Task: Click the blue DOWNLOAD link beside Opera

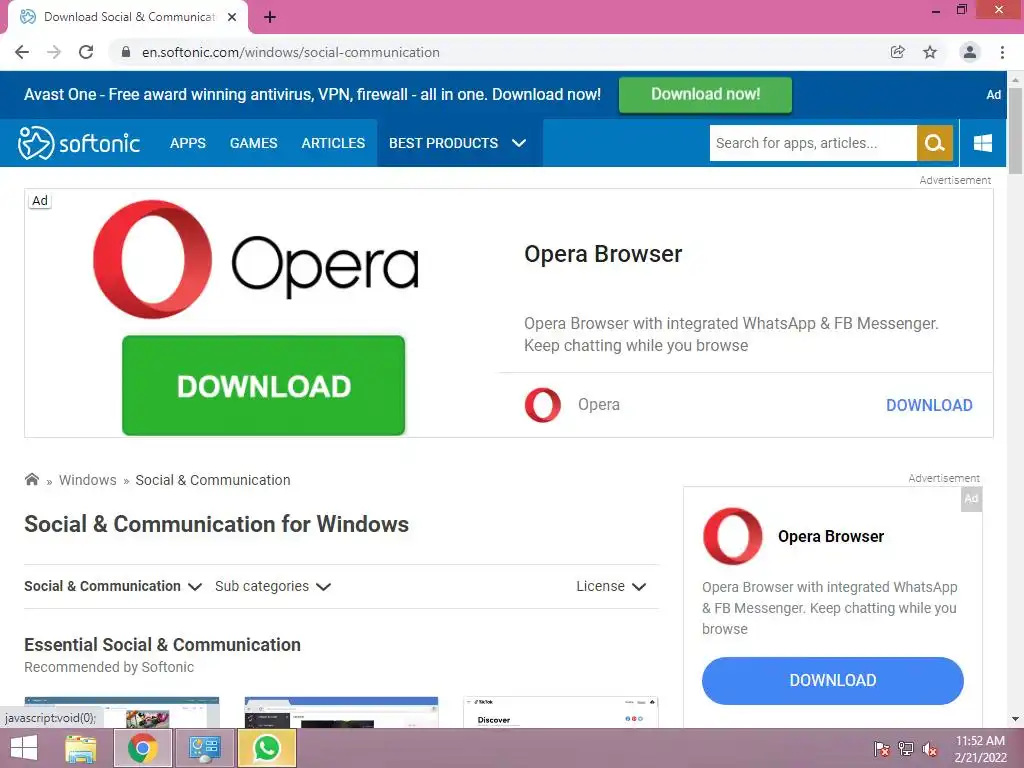Action: pos(929,405)
